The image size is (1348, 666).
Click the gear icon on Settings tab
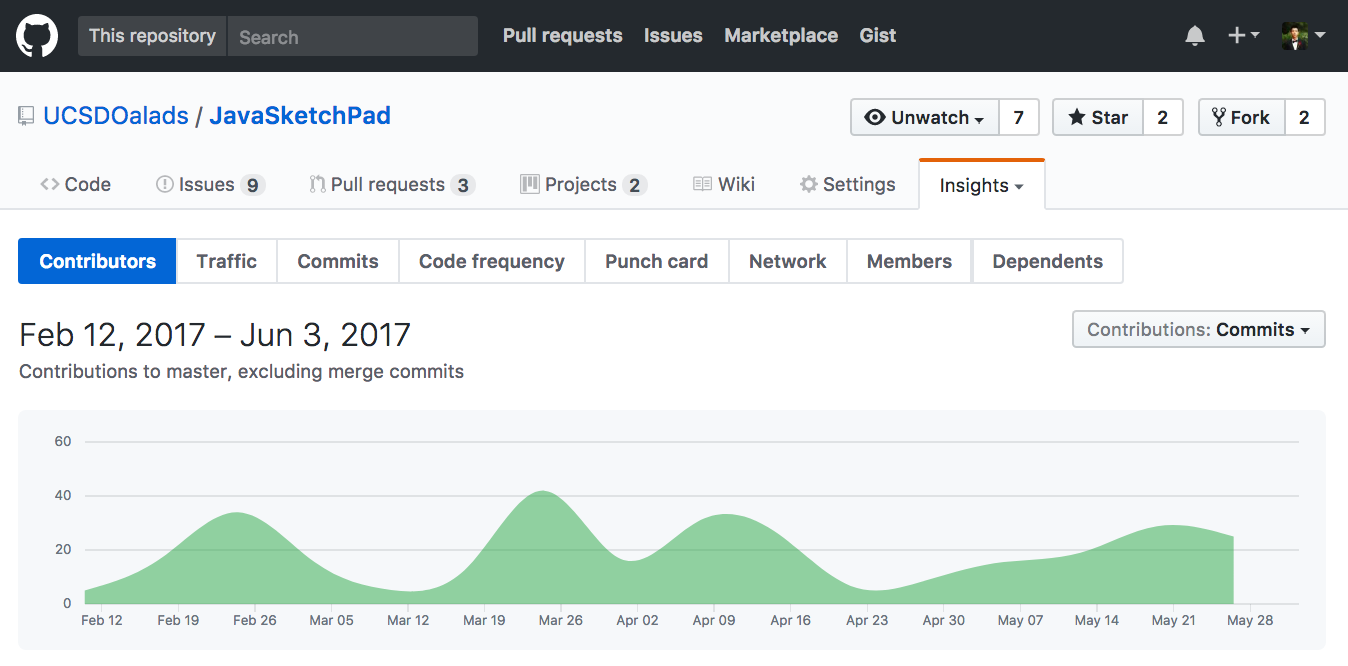809,184
